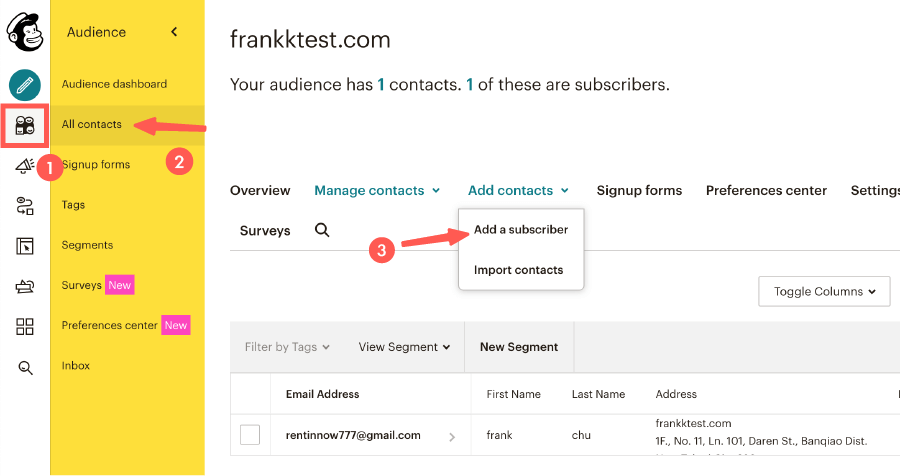Click the sidebar Search magnifier icon
900x476 pixels.
coord(25,367)
